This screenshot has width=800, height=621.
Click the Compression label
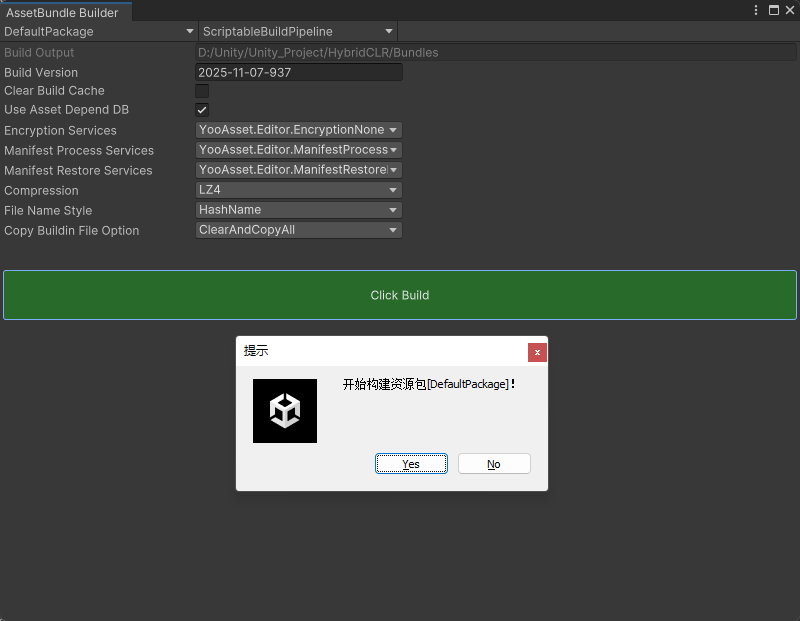click(x=41, y=190)
